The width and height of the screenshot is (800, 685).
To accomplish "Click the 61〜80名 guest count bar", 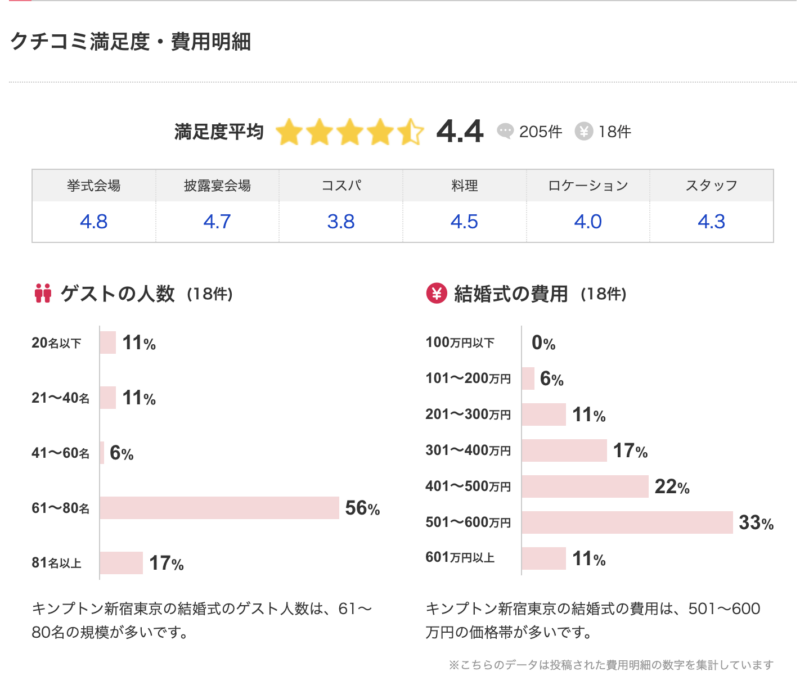I will click(219, 508).
